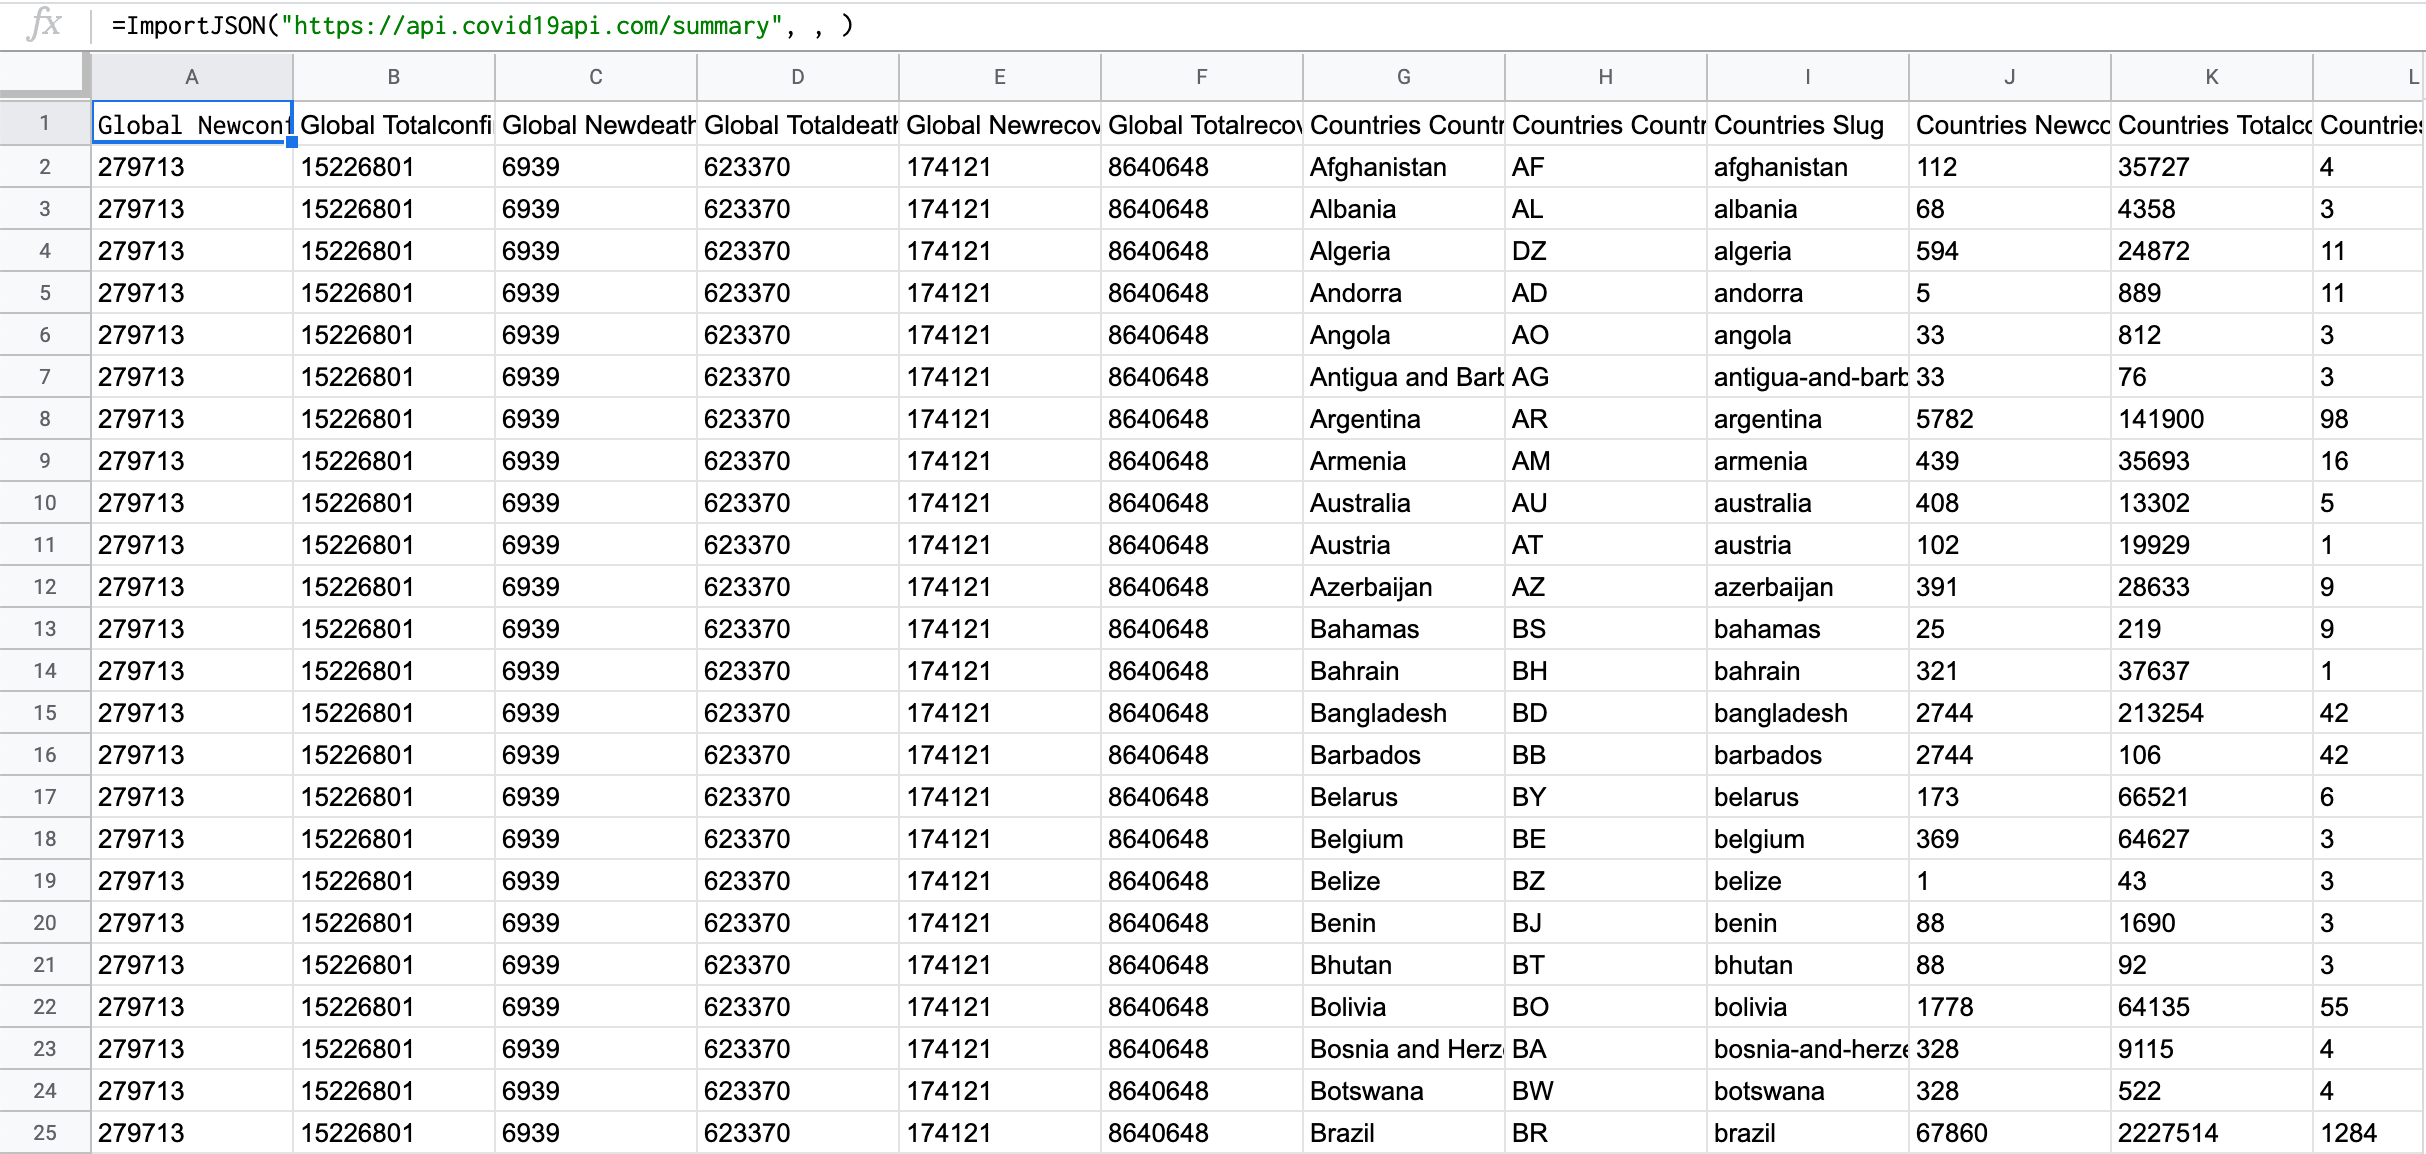2426x1154 pixels.
Task: Select row 10 header
Action: [44, 502]
